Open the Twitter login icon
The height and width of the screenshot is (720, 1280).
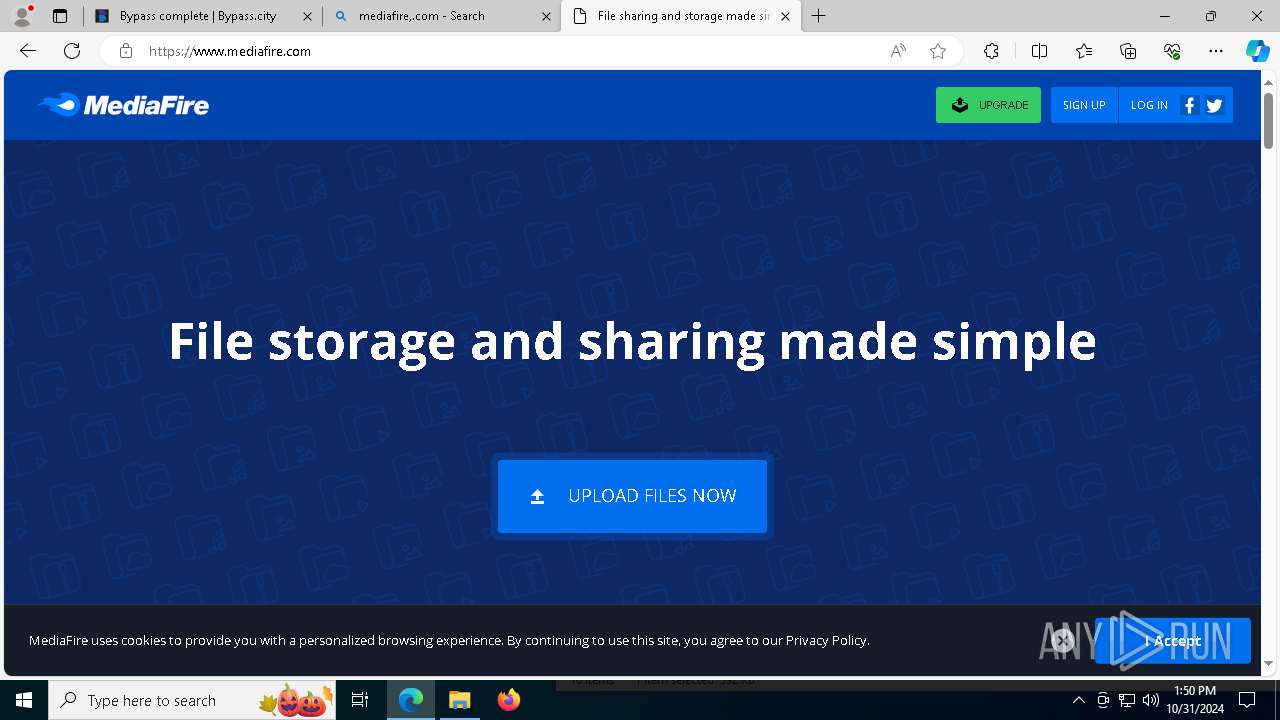point(1214,105)
